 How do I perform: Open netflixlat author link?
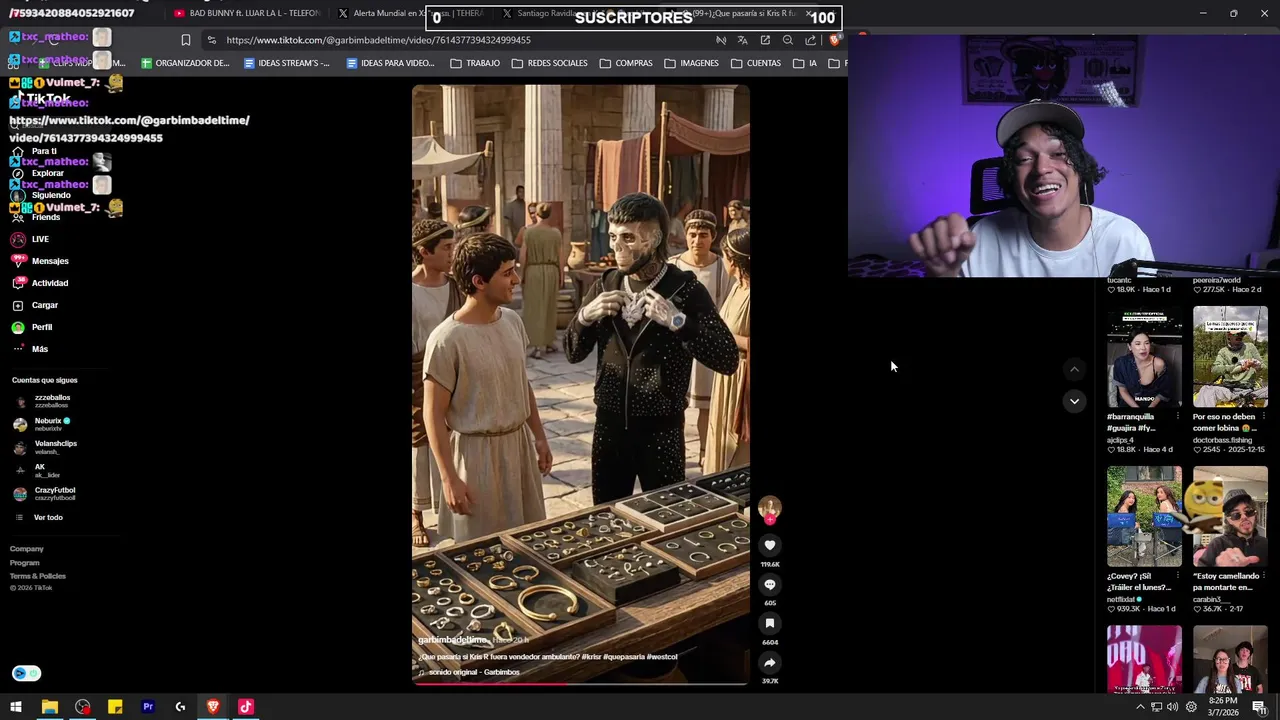pyautogui.click(x=1122, y=599)
